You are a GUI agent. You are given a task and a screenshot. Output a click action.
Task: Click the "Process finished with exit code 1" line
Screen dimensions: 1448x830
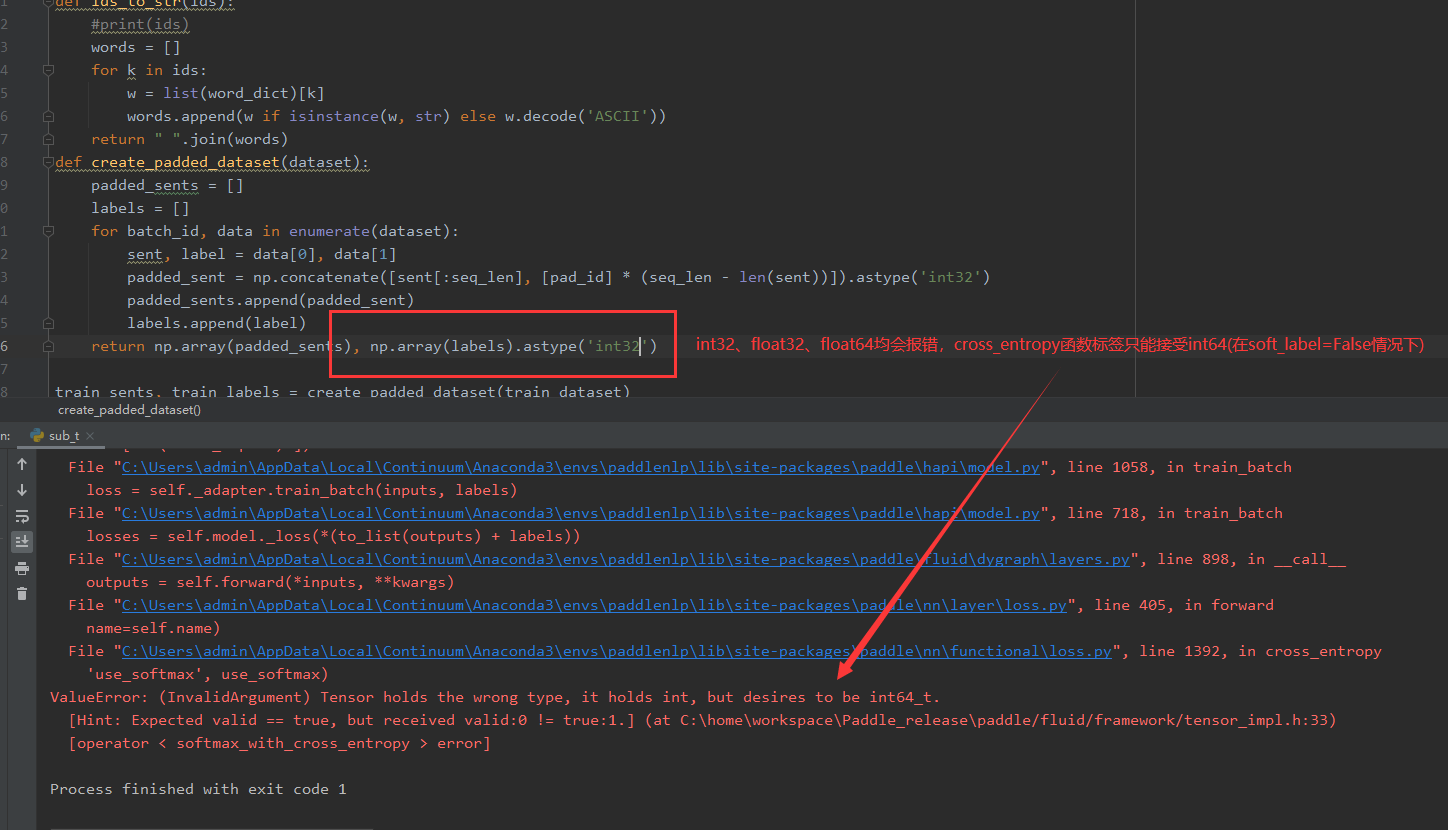click(198, 789)
